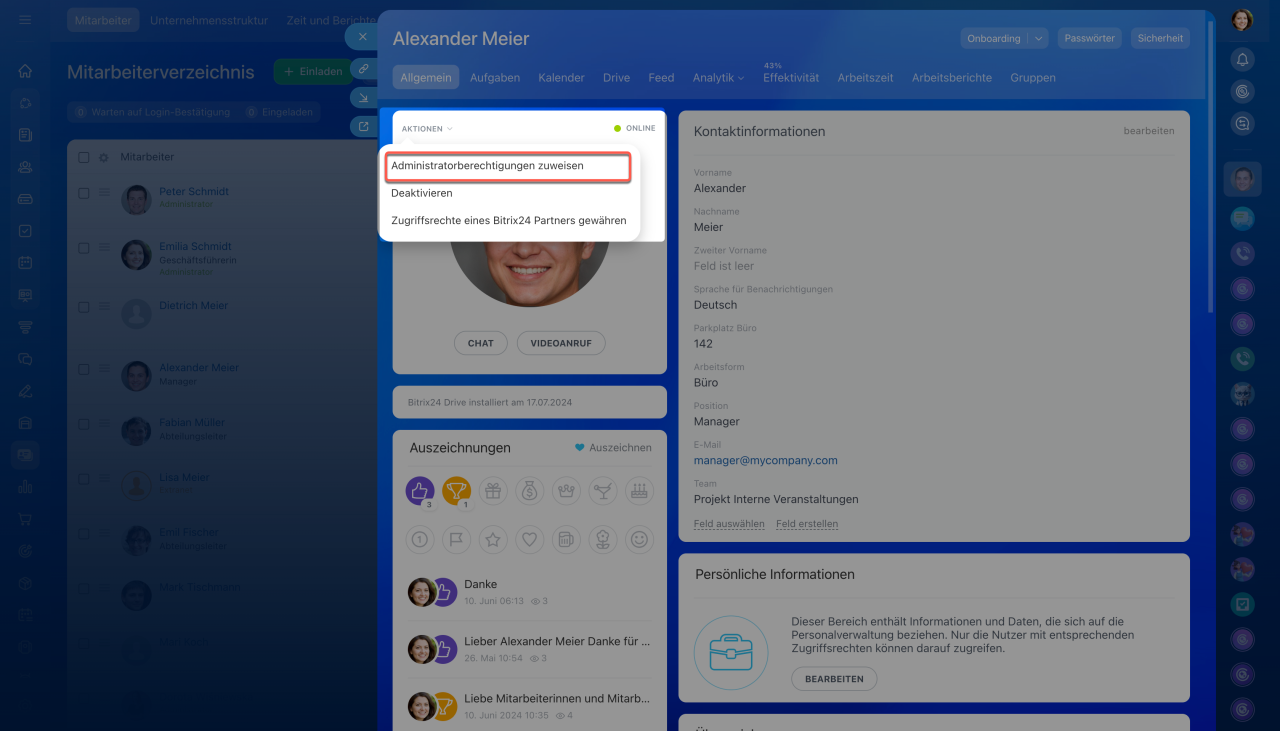Check the box for Alexander Meier row
1280x731 pixels.
tap(84, 370)
